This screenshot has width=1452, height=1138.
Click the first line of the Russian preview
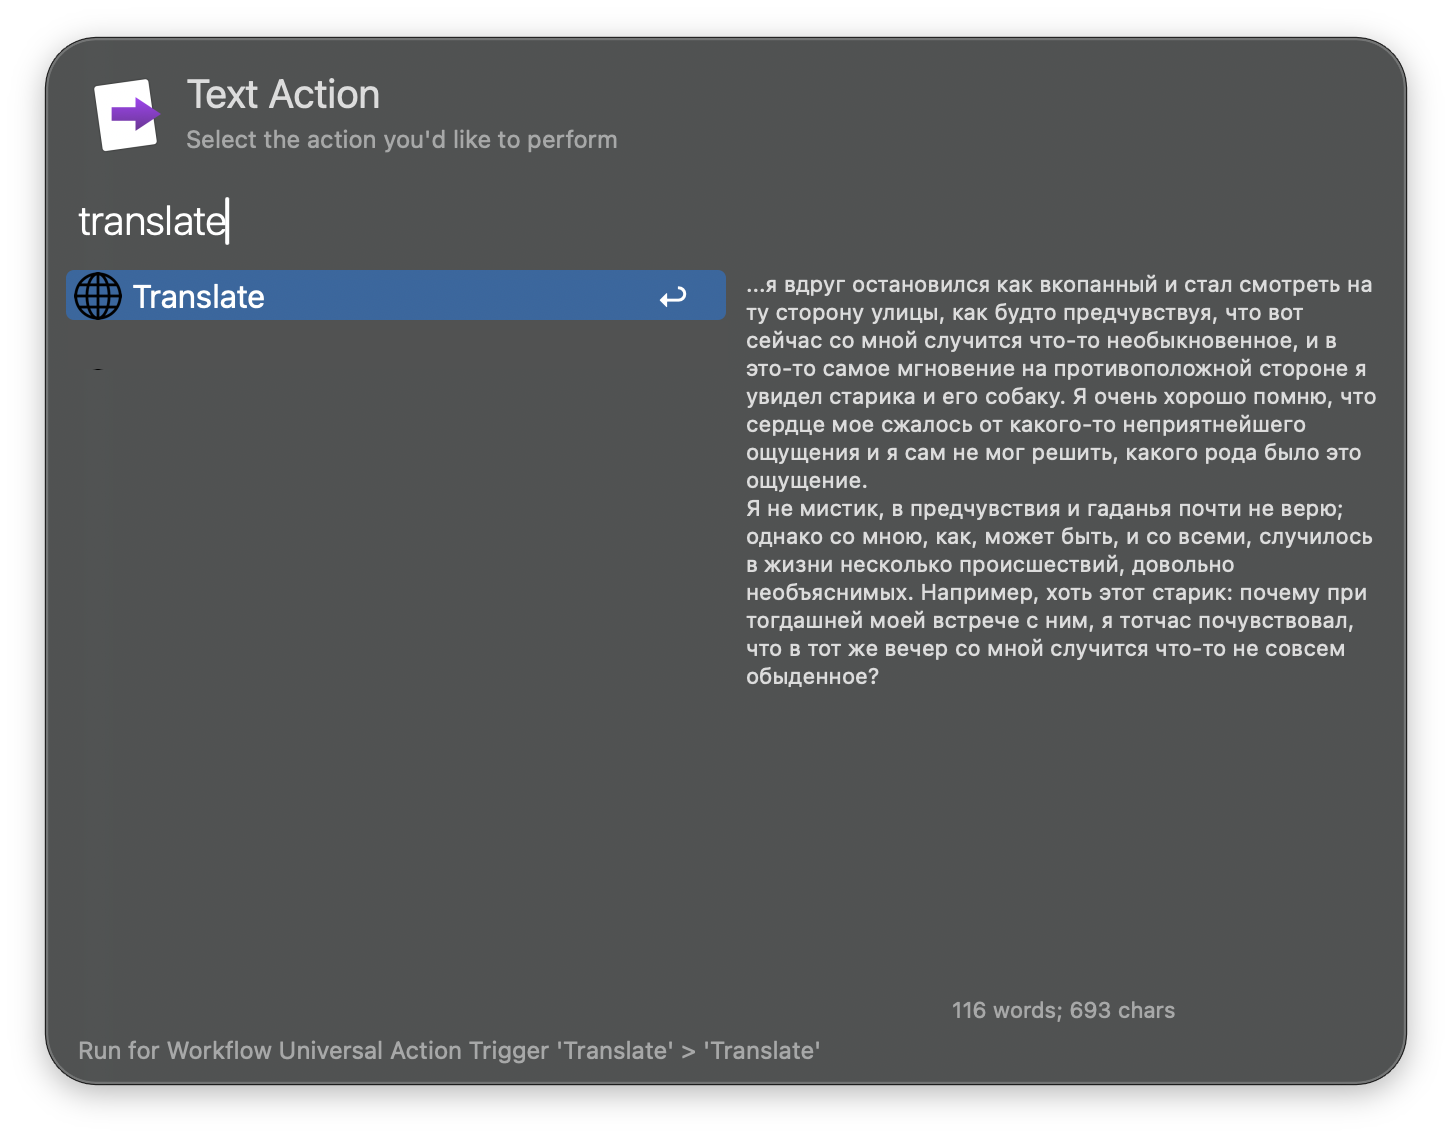click(1058, 285)
